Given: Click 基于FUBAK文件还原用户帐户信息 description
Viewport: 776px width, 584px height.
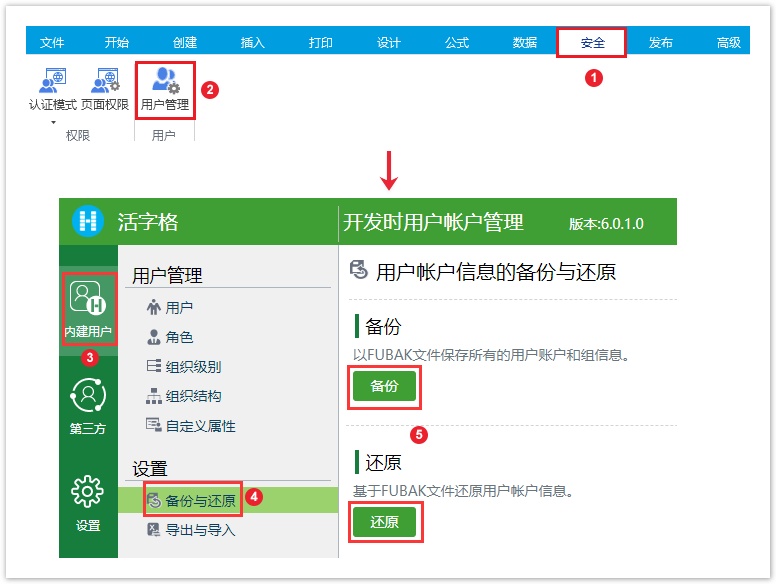Looking at the screenshot, I should coord(462,490).
